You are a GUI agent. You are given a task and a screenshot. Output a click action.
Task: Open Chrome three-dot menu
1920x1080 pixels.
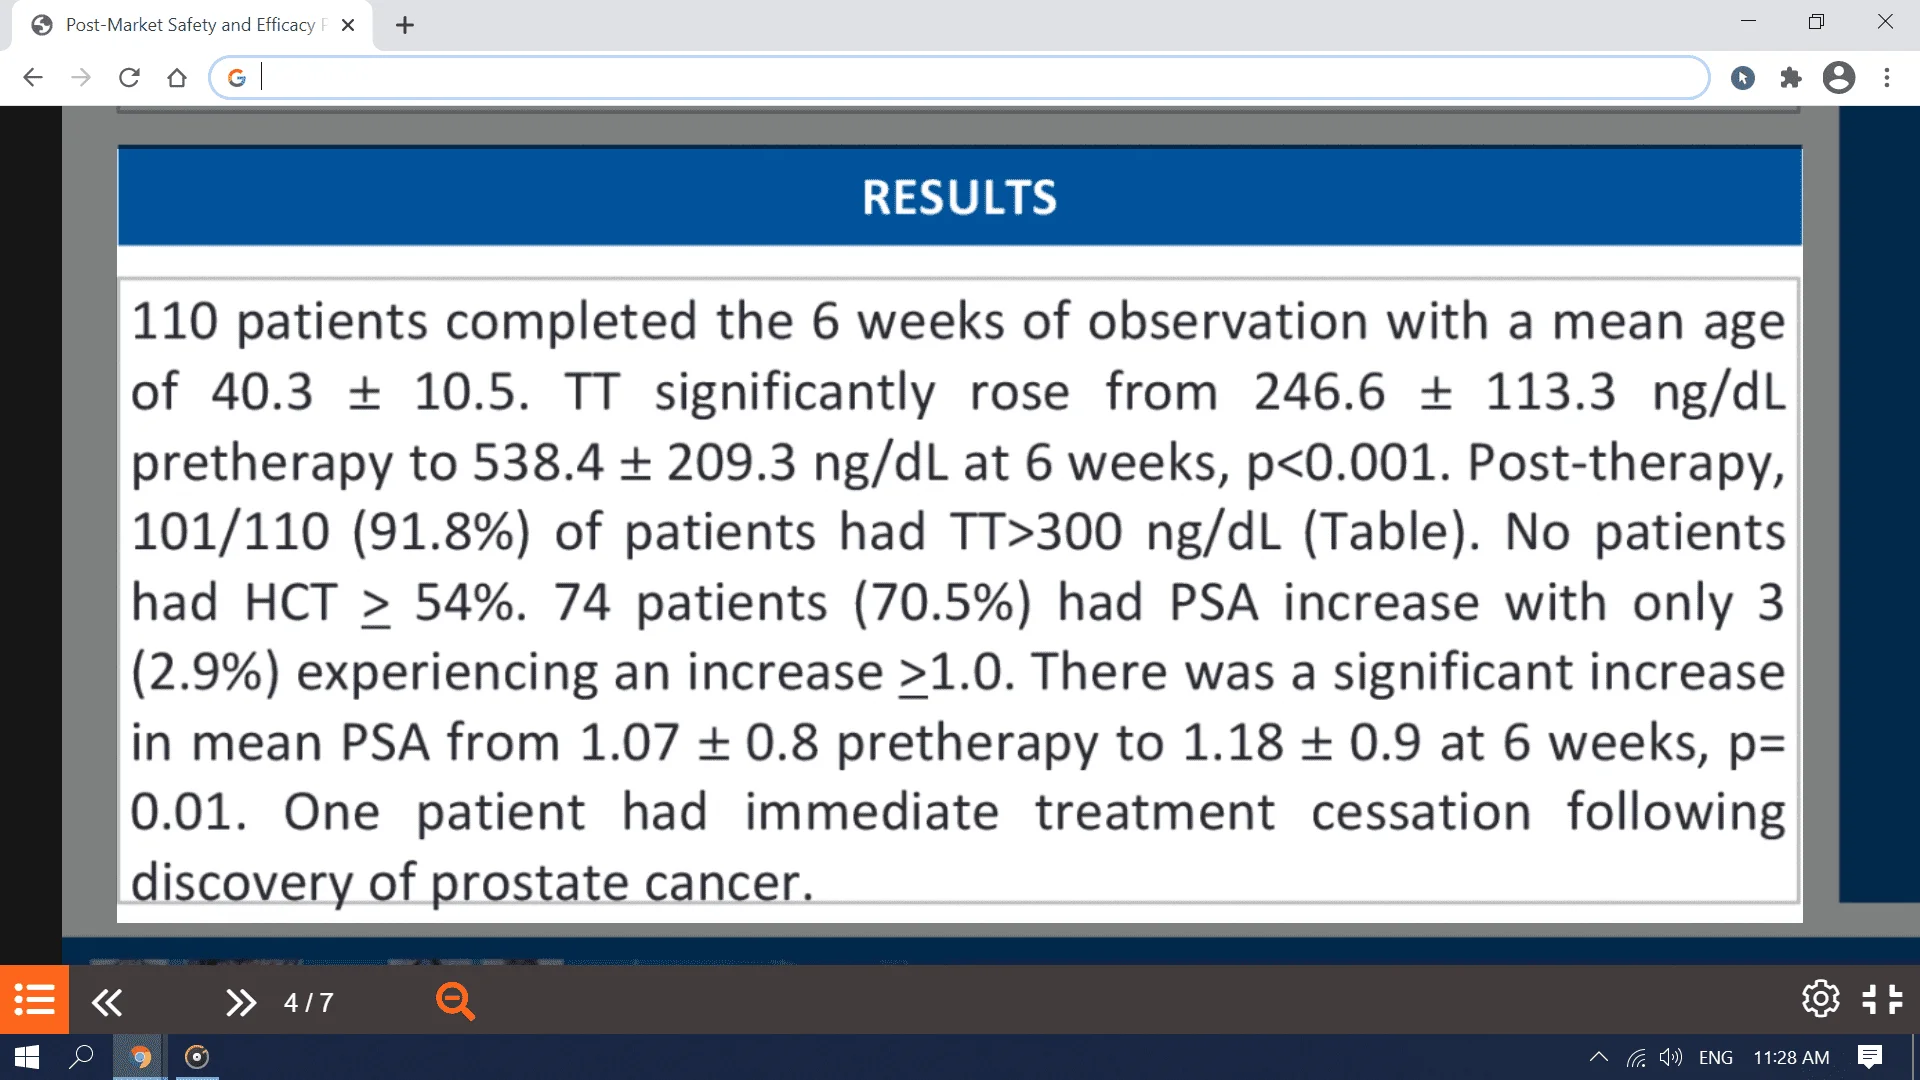tap(1887, 78)
